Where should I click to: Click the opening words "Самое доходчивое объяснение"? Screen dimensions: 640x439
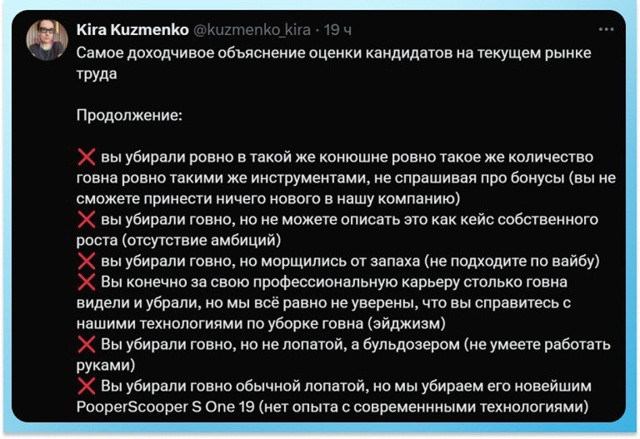[185, 52]
